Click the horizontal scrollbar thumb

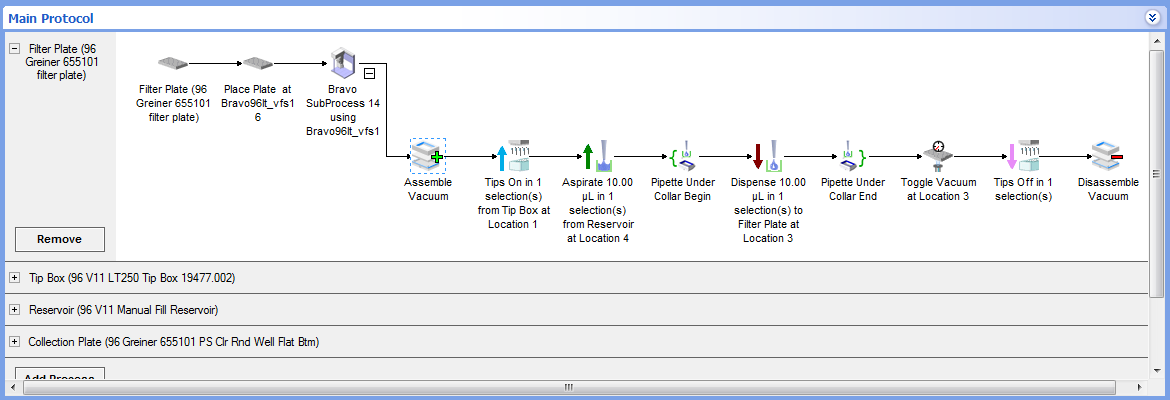pos(570,387)
